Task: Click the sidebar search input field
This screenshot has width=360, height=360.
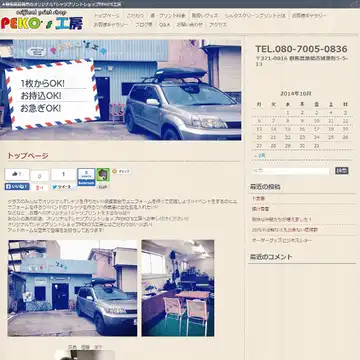Action: pos(291,171)
